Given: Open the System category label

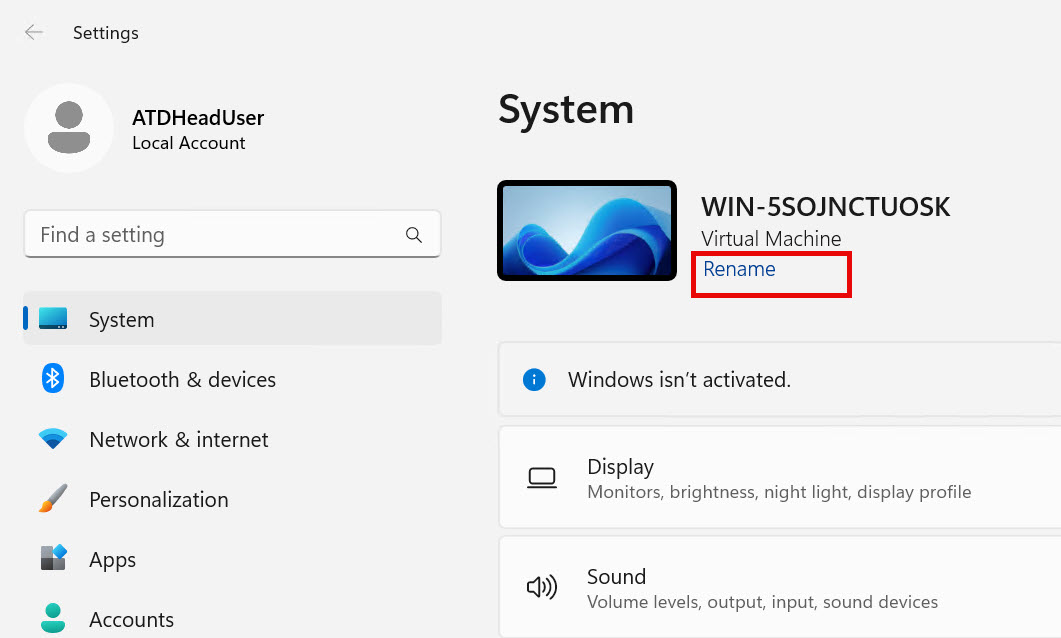Looking at the screenshot, I should click(122, 319).
